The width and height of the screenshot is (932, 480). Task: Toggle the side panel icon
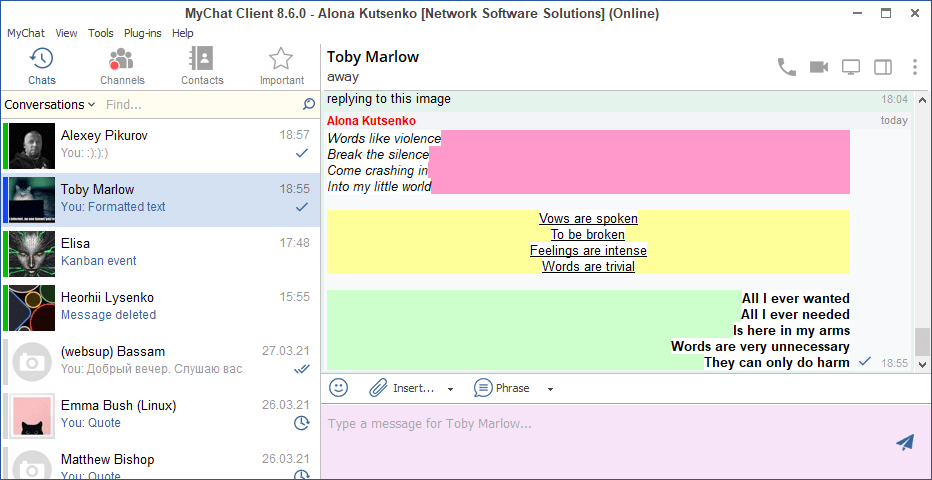click(x=883, y=67)
